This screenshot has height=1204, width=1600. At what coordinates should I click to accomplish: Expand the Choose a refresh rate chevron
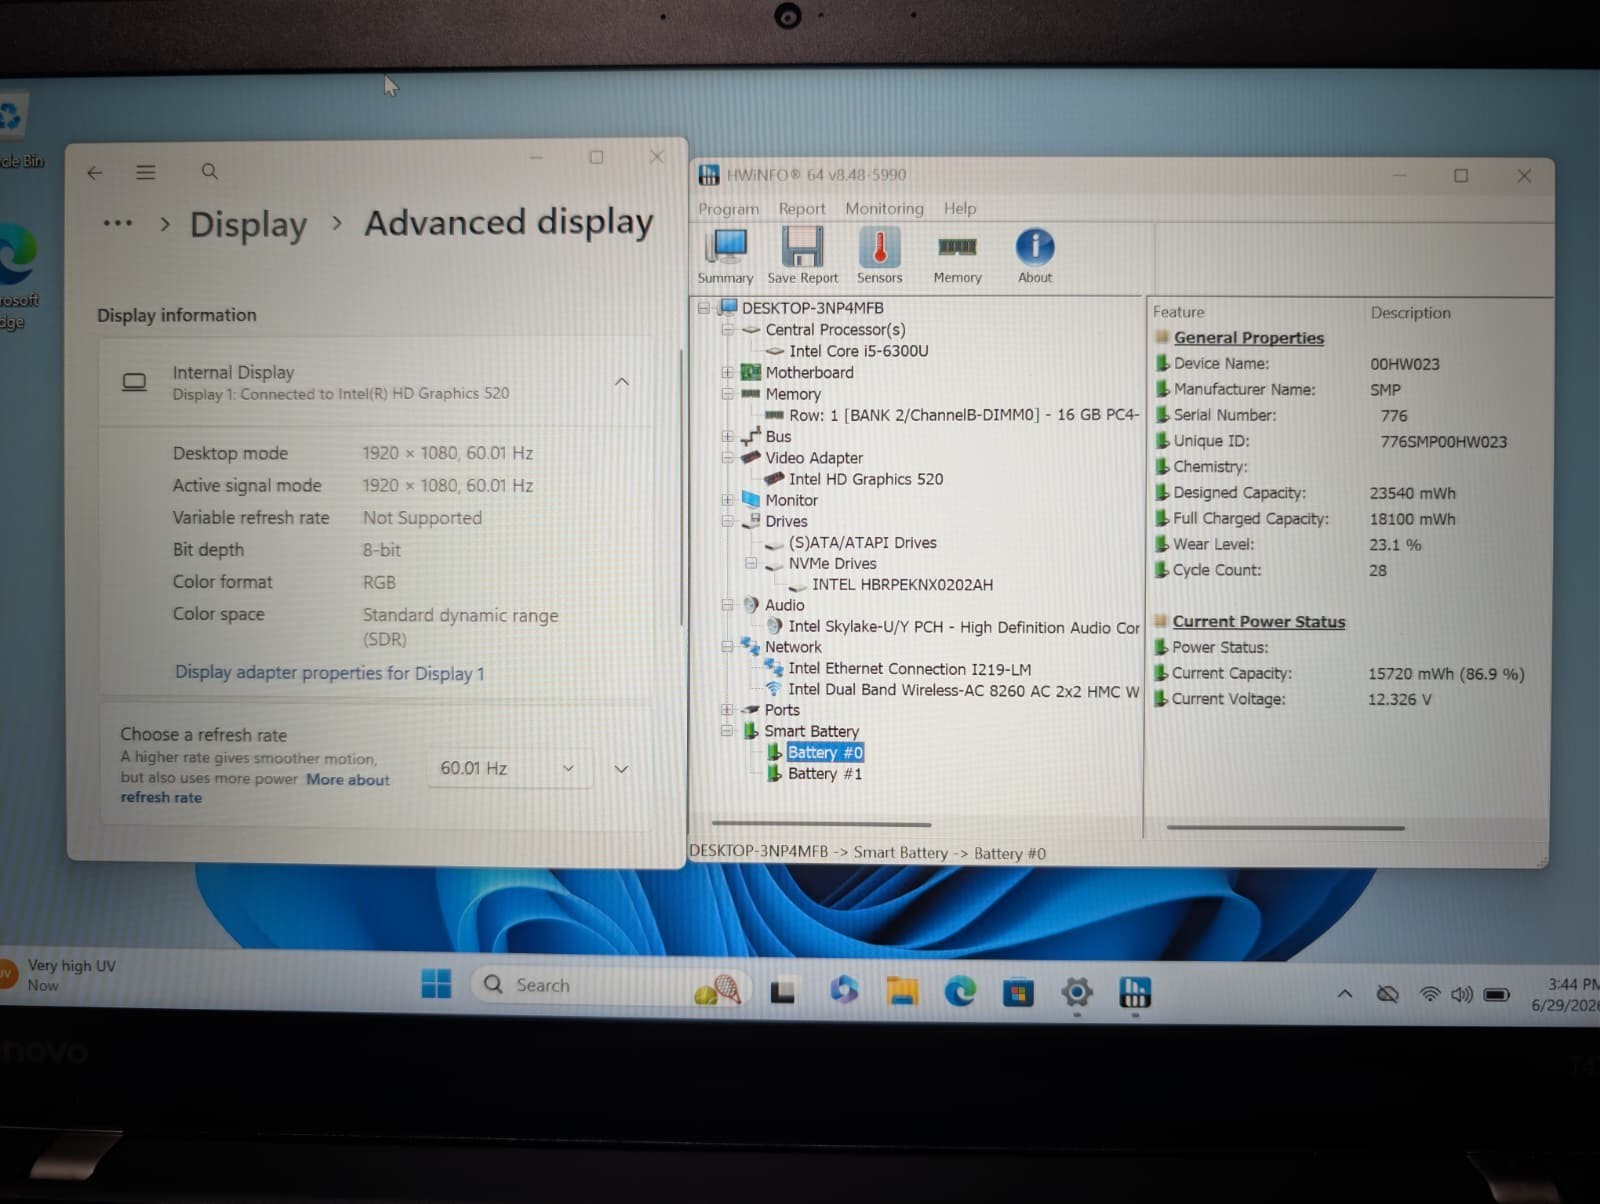click(x=621, y=769)
